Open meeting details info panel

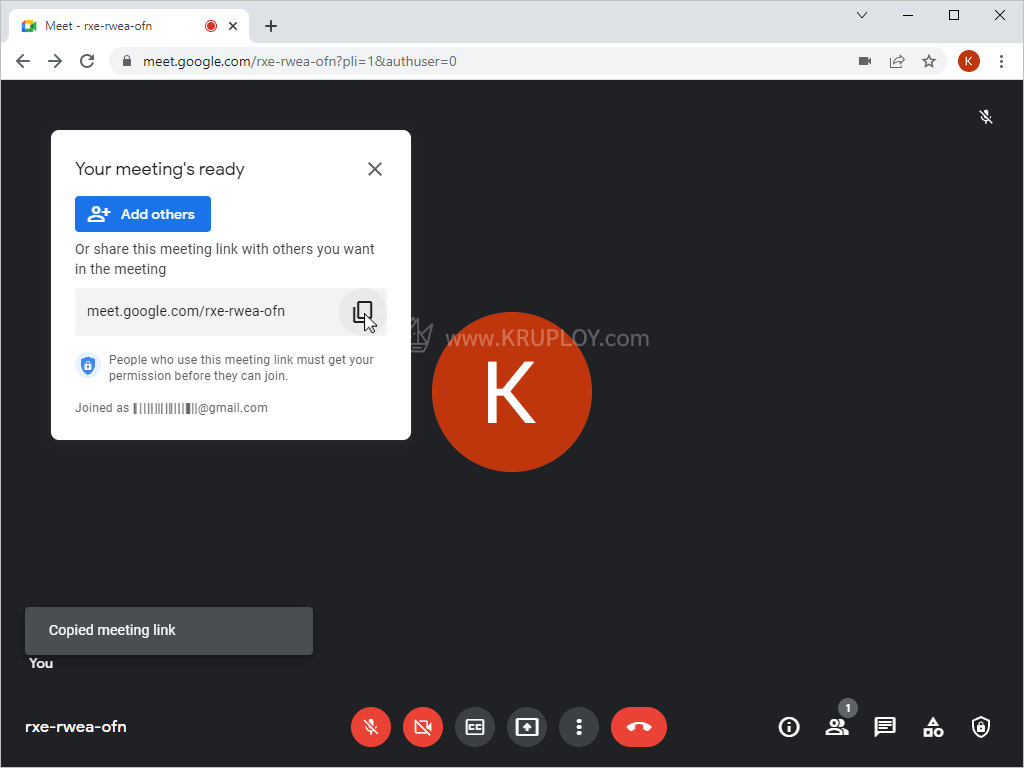coord(789,727)
